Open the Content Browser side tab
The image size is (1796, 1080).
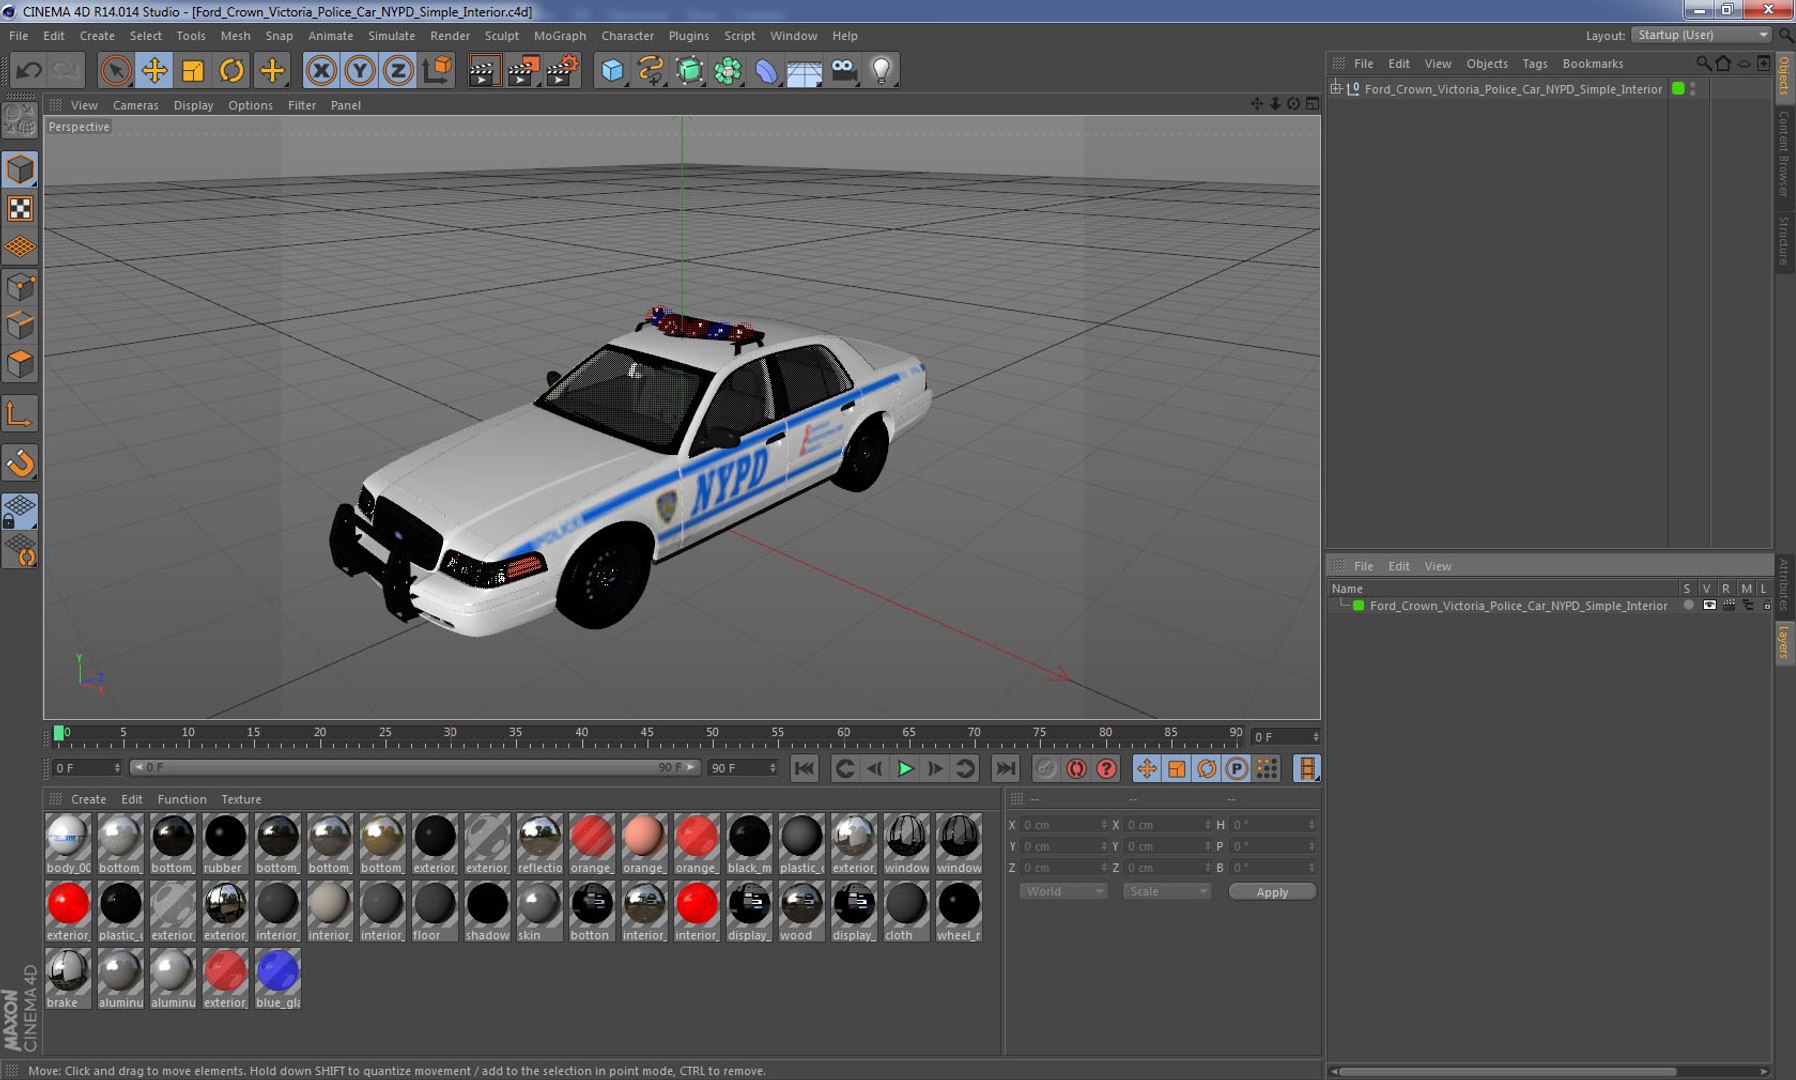(1784, 154)
